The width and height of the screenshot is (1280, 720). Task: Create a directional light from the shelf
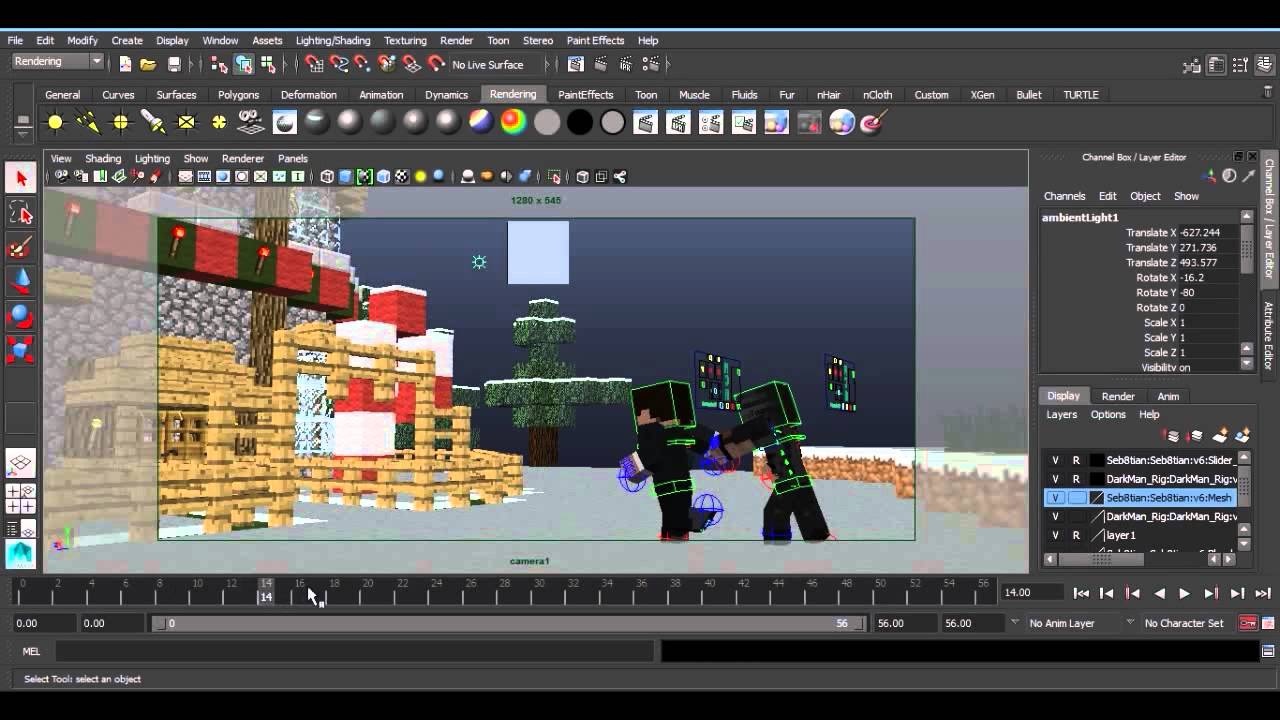click(x=88, y=123)
